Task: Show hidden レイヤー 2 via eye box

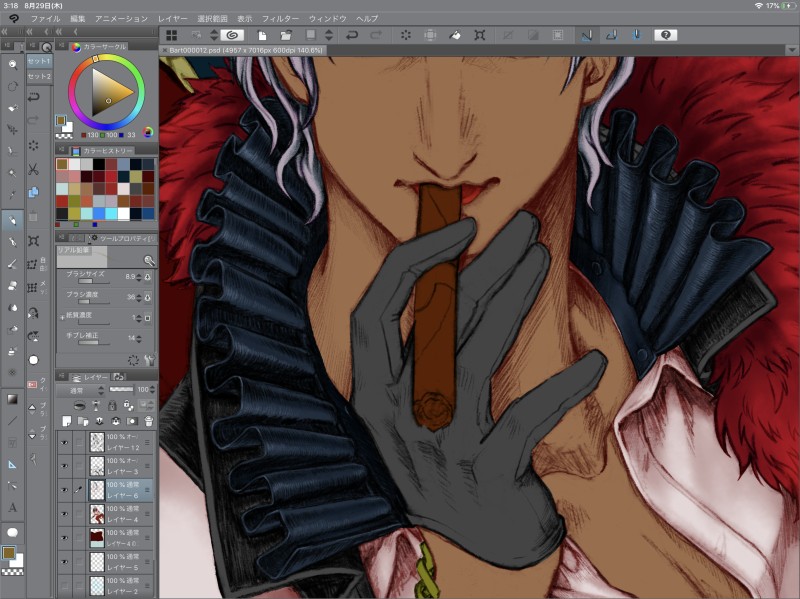Action: click(x=64, y=586)
